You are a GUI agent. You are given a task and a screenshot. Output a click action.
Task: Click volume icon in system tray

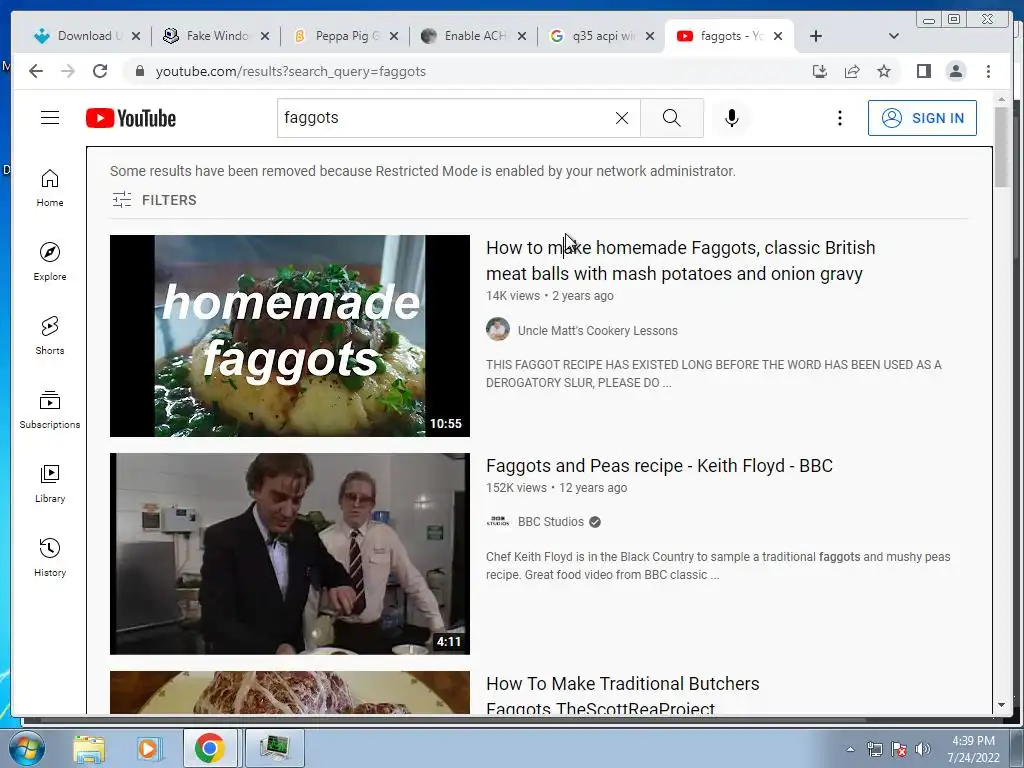pos(923,749)
